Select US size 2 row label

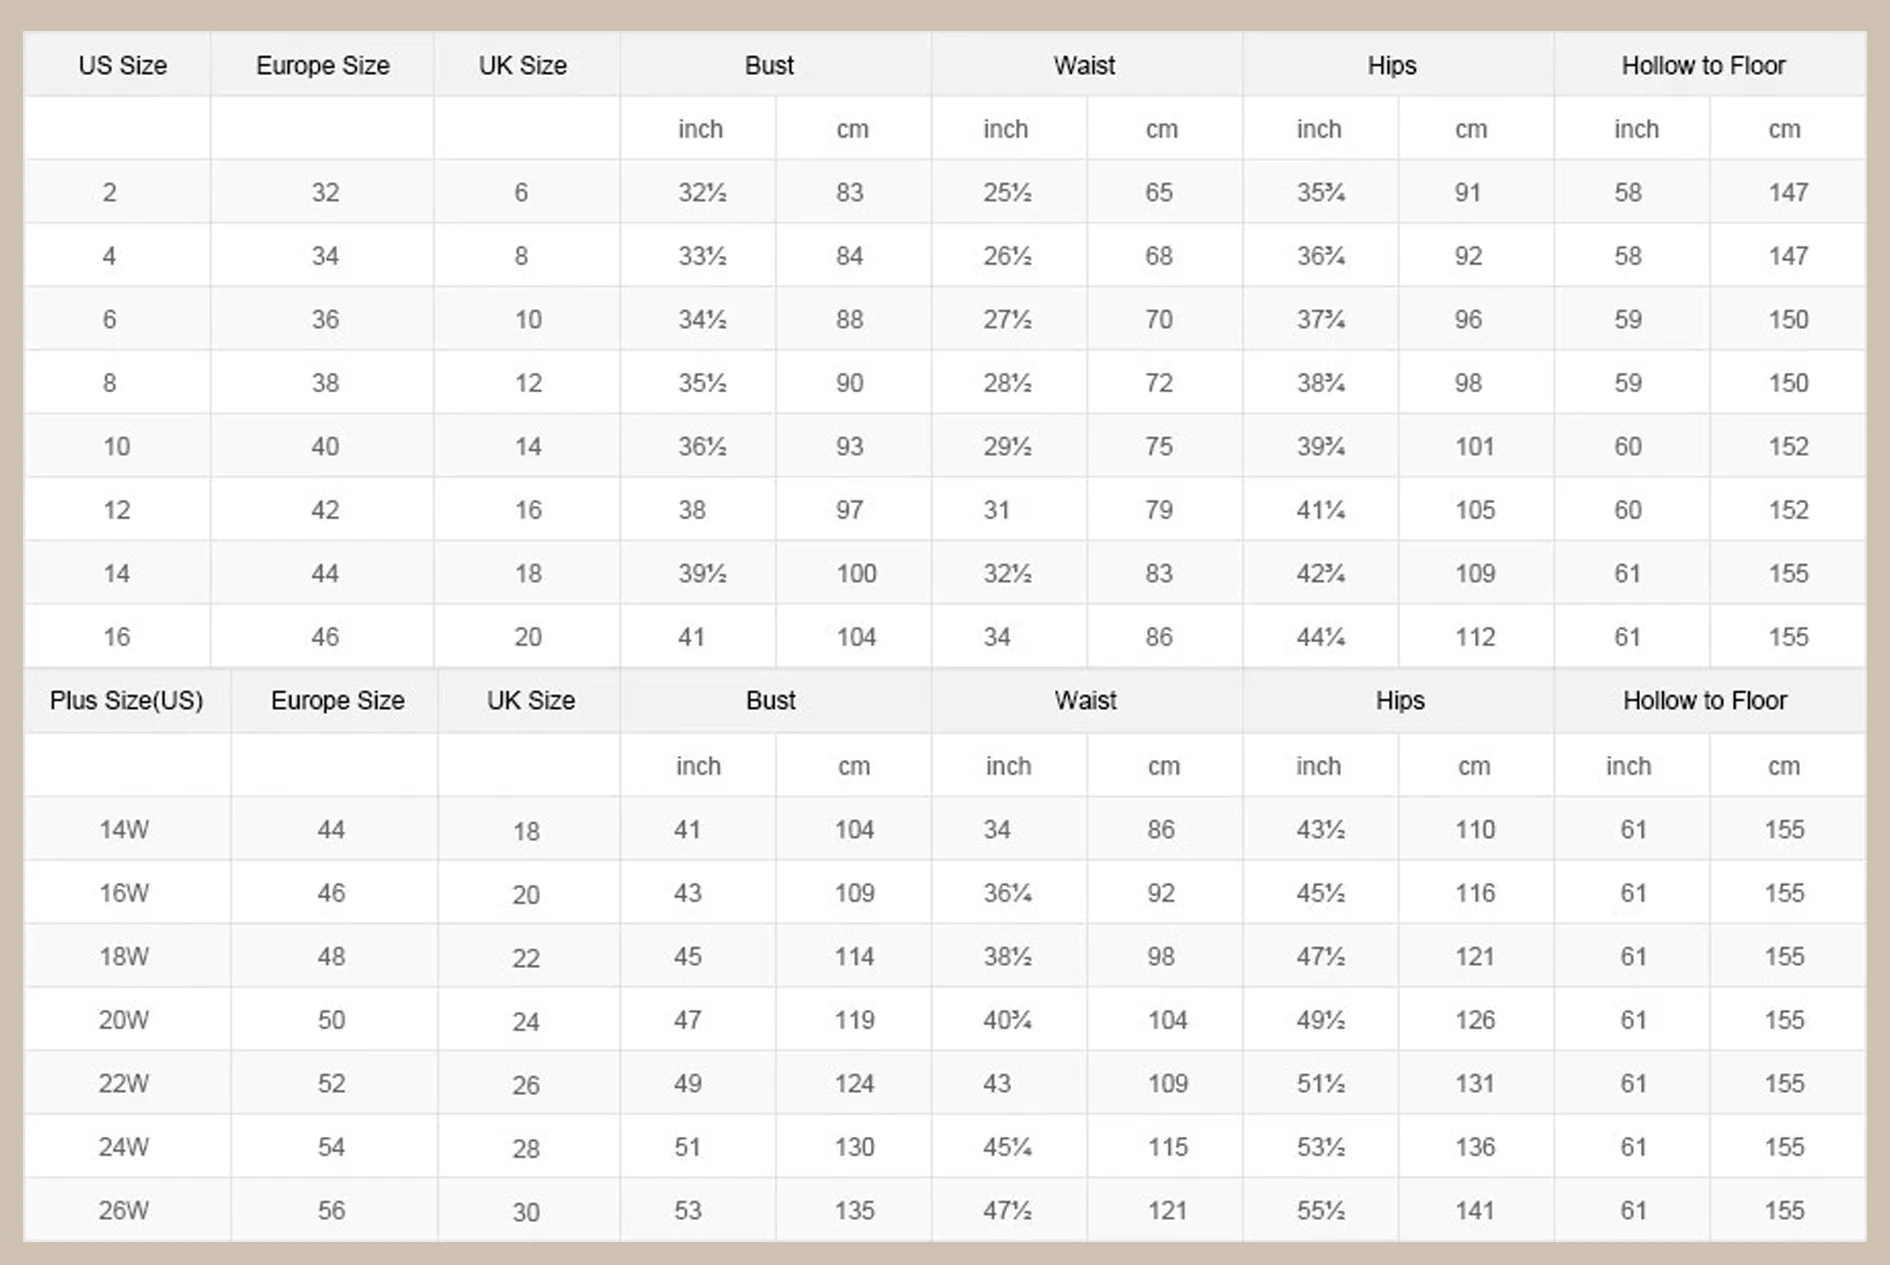(x=109, y=192)
